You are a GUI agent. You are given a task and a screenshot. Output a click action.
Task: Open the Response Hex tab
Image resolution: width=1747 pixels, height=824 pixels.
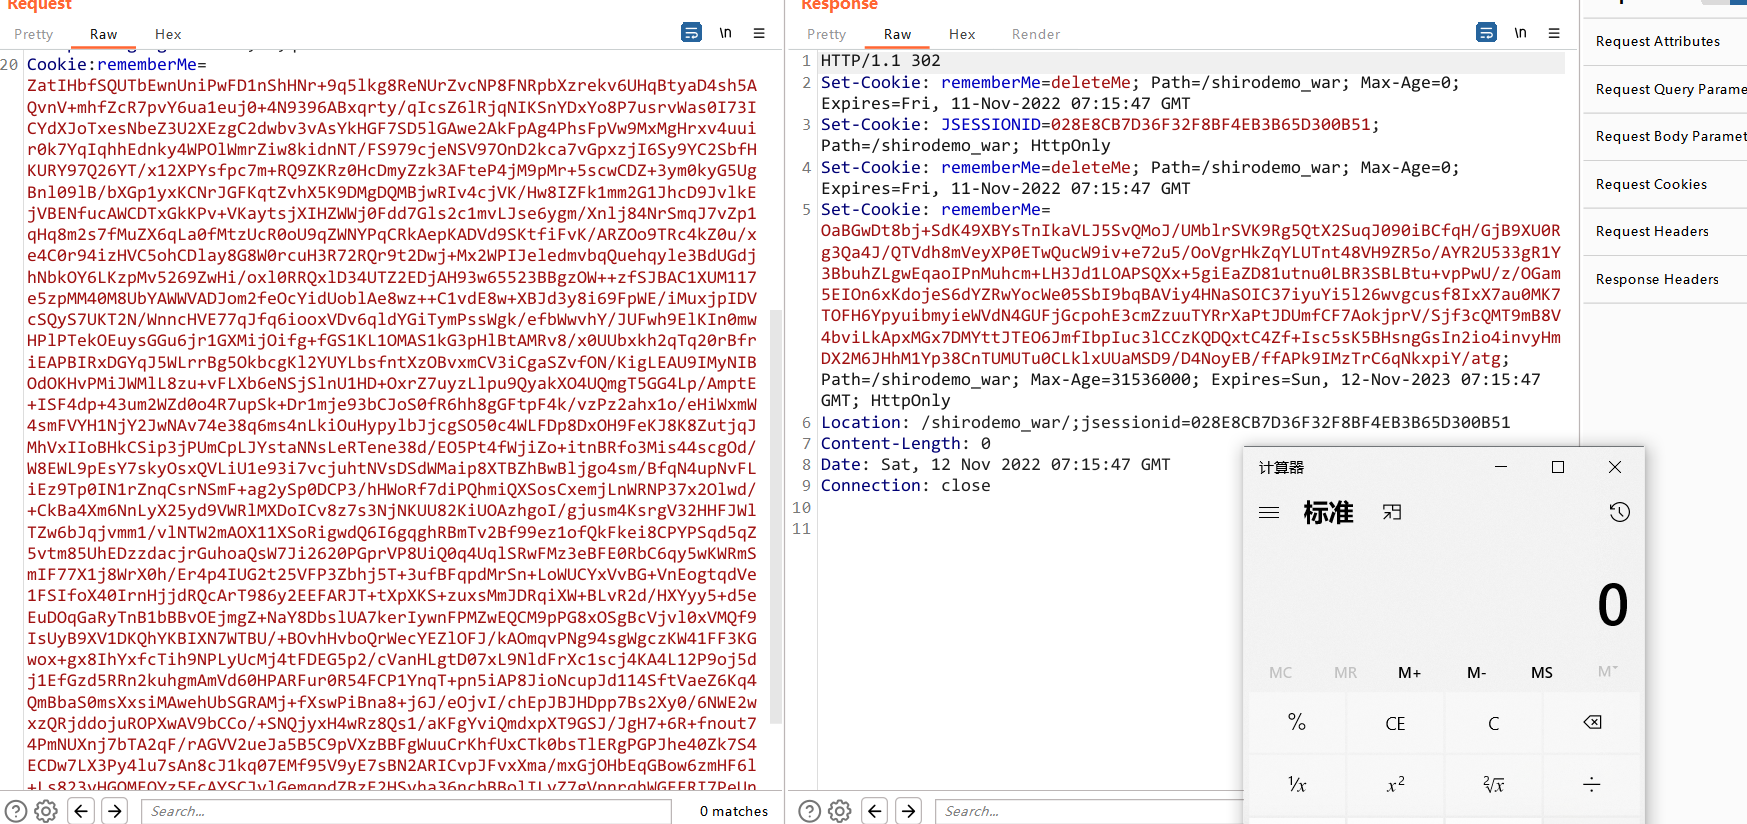(x=962, y=34)
